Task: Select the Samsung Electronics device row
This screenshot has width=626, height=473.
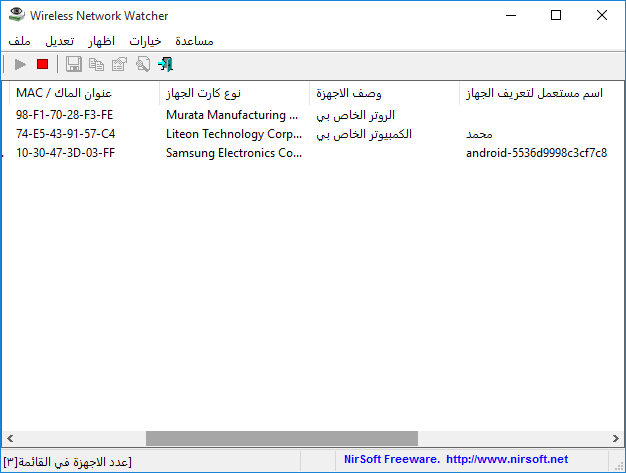Action: click(233, 153)
